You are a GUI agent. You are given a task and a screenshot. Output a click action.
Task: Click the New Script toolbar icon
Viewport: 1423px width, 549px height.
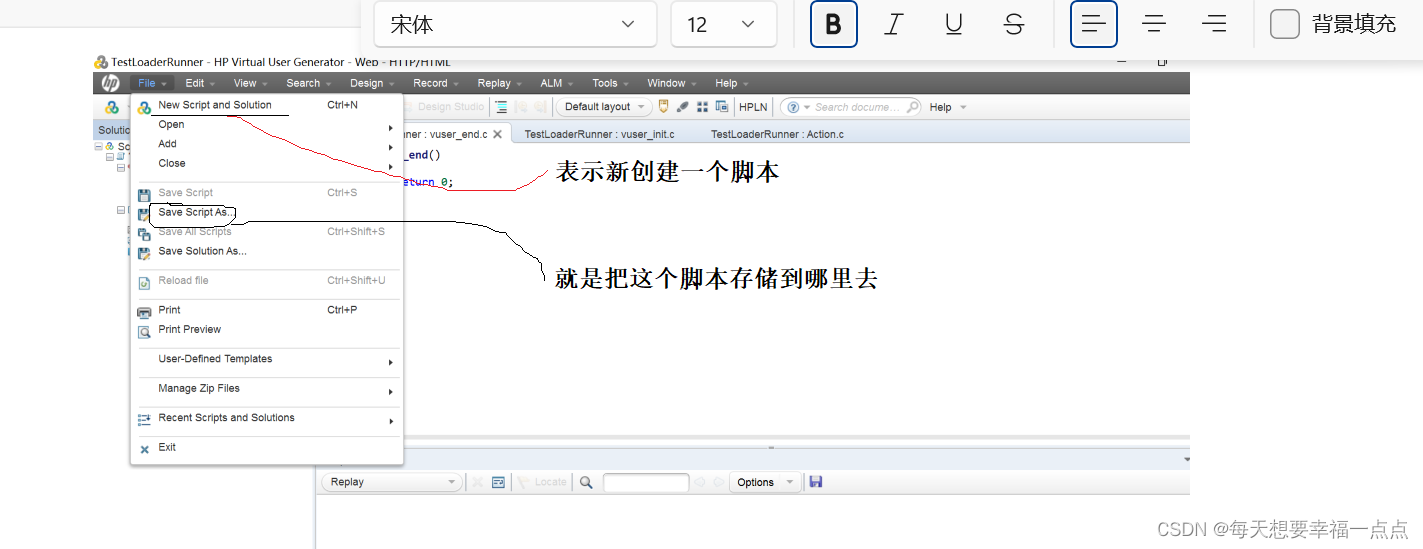[x=112, y=107]
